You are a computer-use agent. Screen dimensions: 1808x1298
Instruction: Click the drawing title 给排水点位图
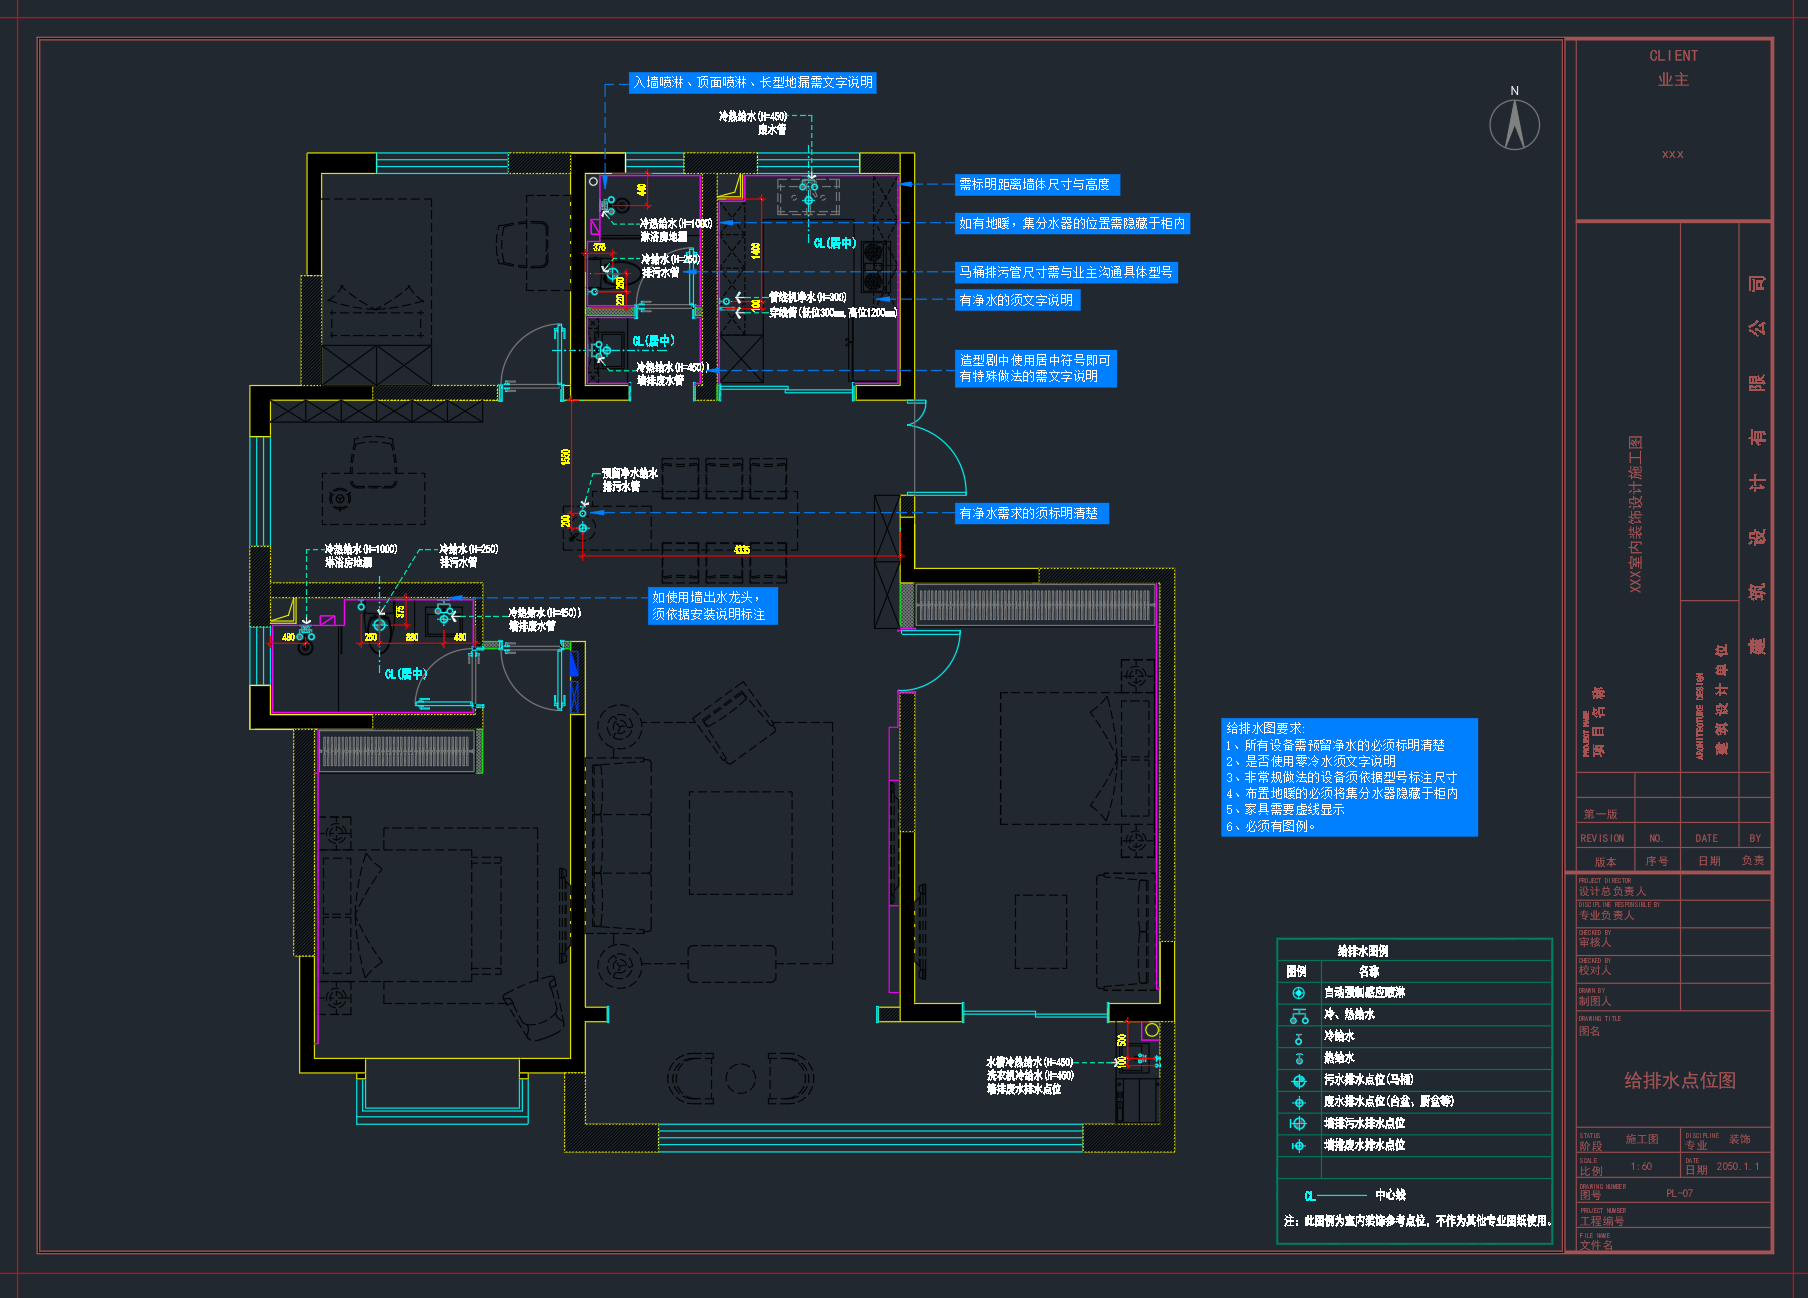click(1680, 1080)
